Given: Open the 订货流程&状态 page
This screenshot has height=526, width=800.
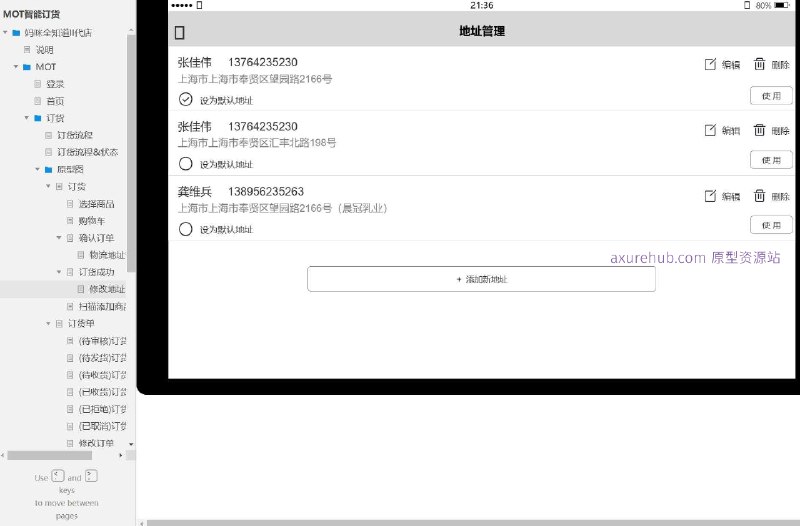Looking at the screenshot, I should tap(87, 152).
